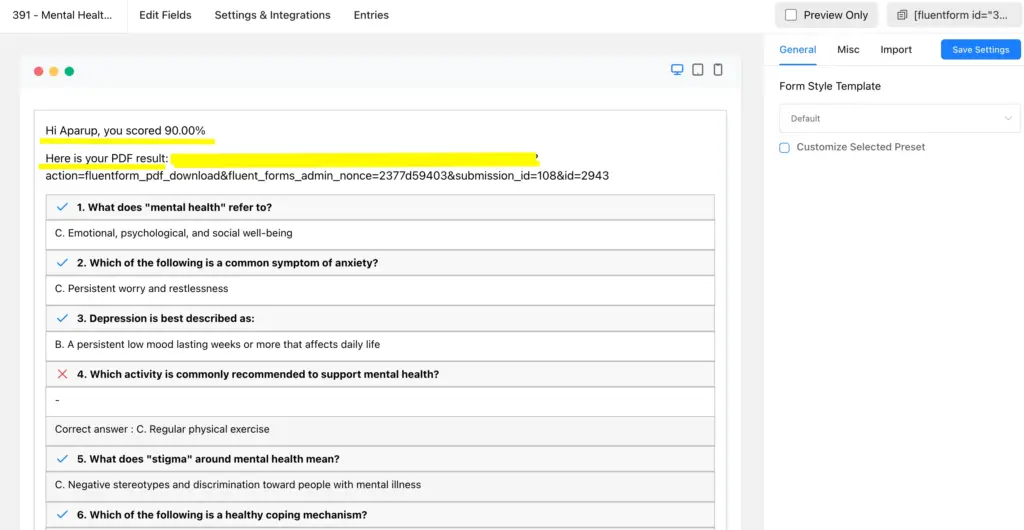
Task: Enable the Preview Only checkbox
Action: coord(791,15)
